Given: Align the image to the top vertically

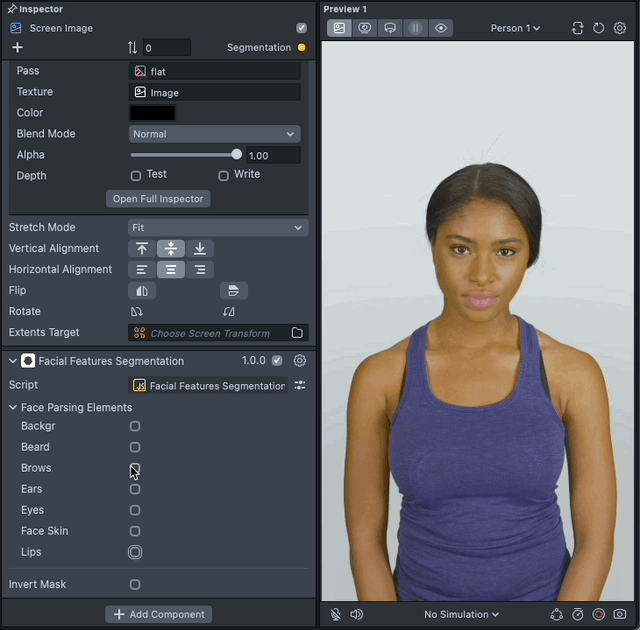Looking at the screenshot, I should pos(142,248).
